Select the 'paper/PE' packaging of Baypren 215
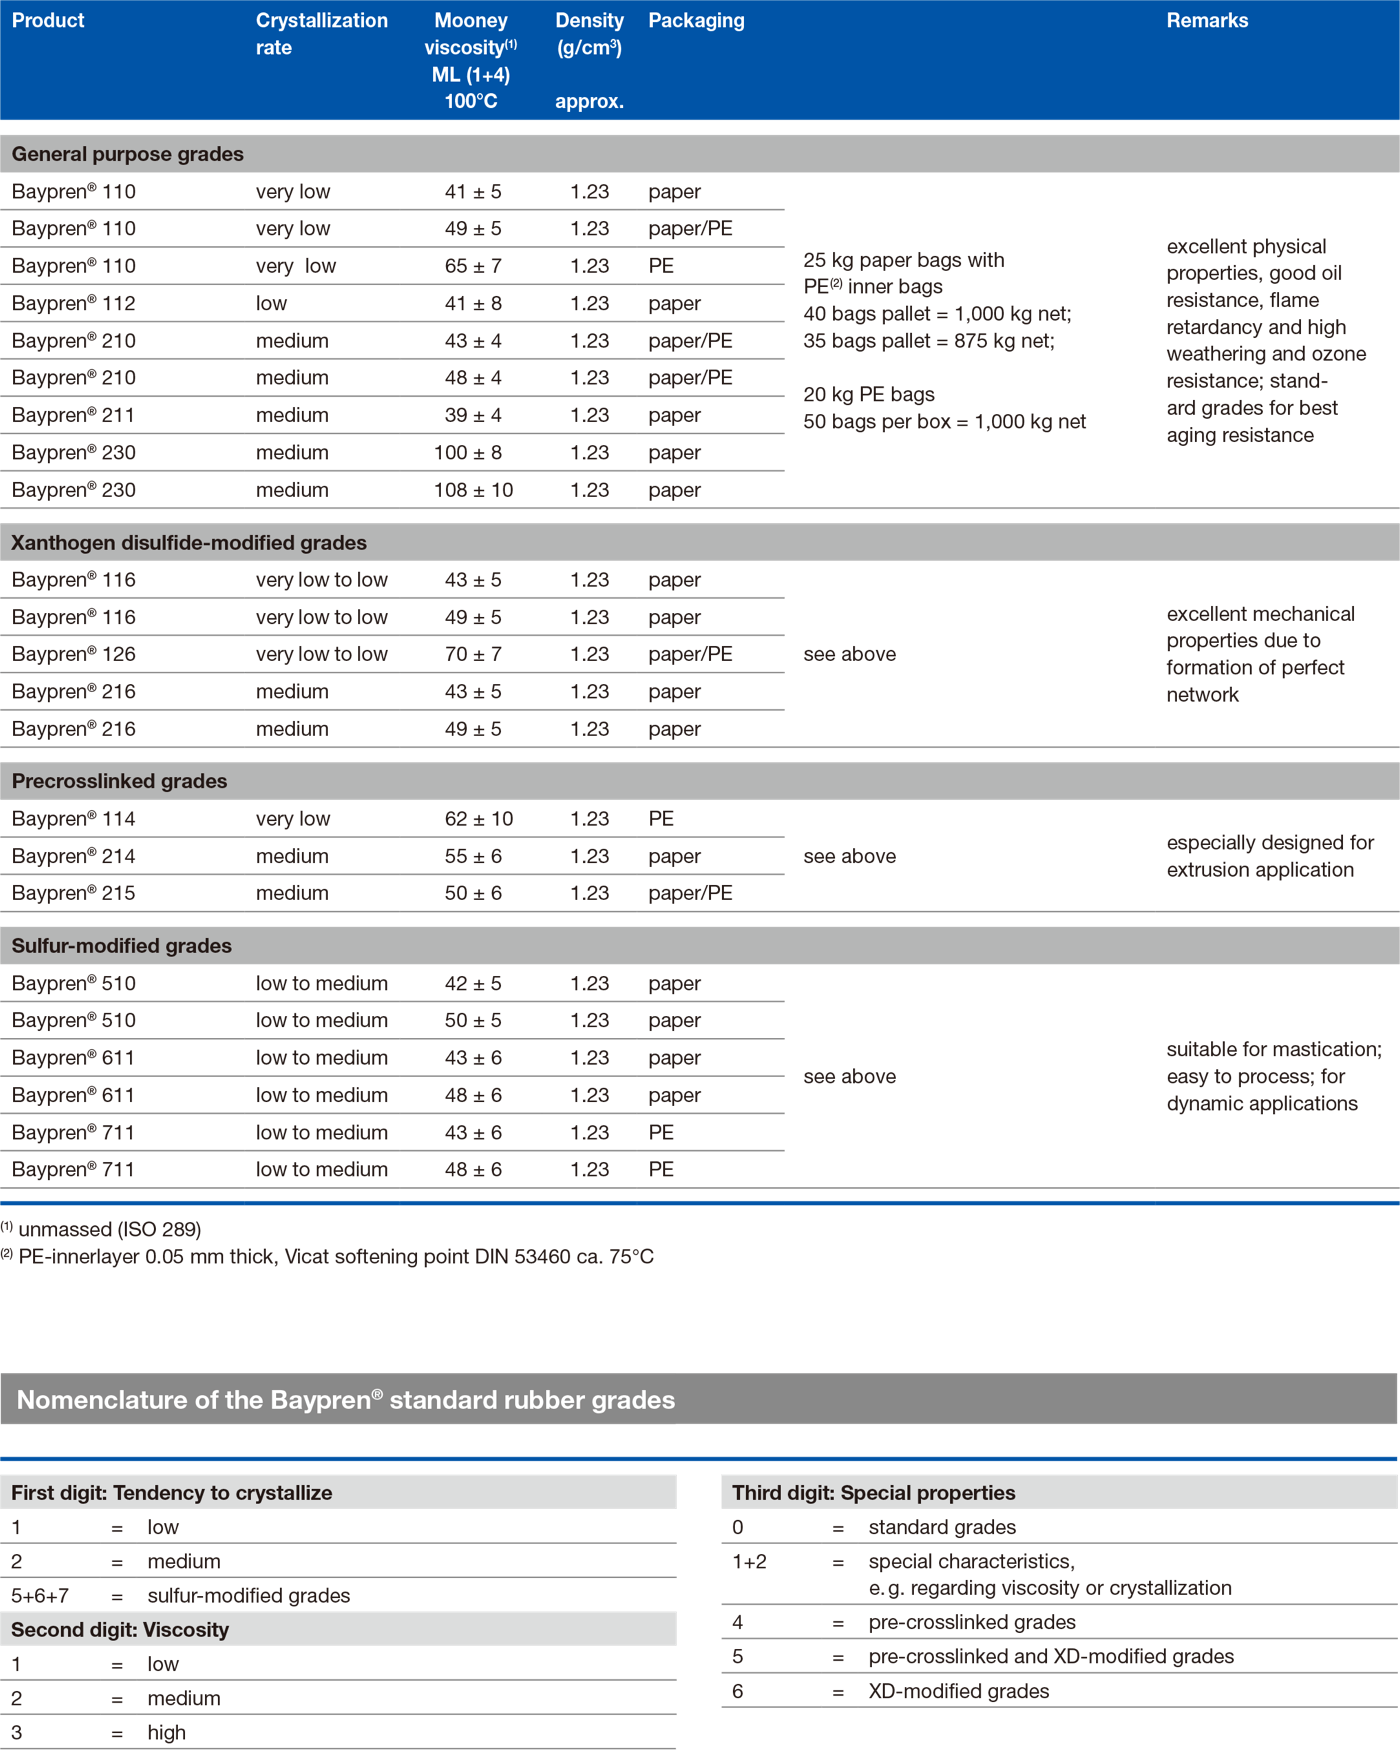Screen dimensions: 1400x1750 point(690,893)
